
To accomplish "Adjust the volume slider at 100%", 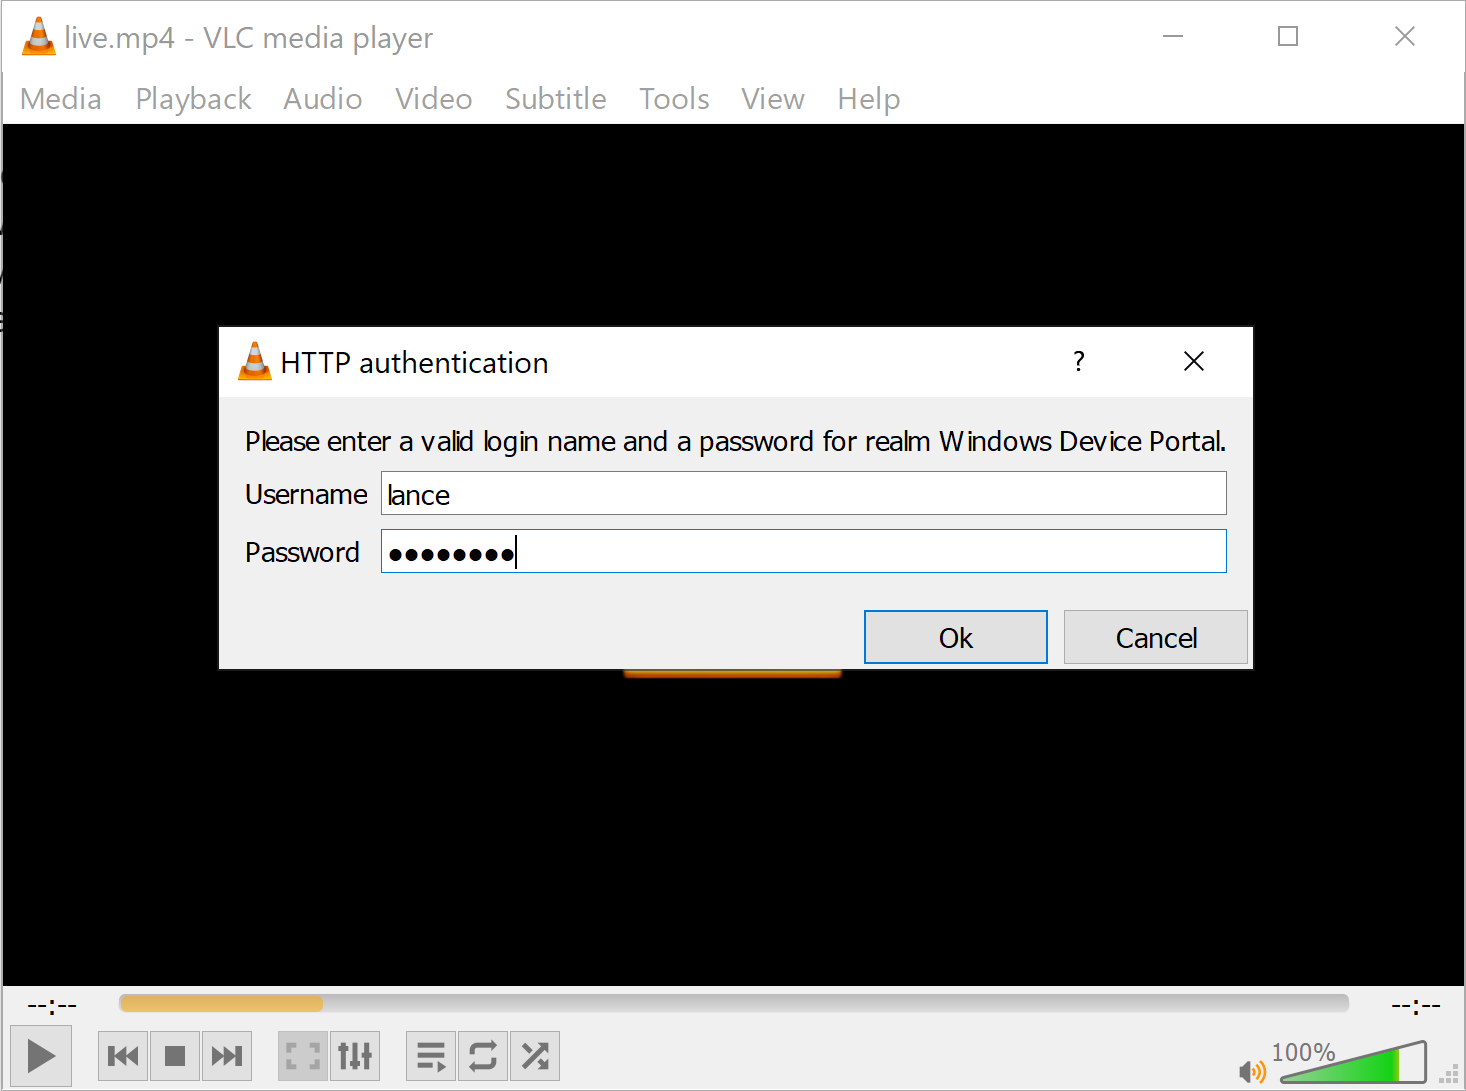I will tap(1354, 1062).
